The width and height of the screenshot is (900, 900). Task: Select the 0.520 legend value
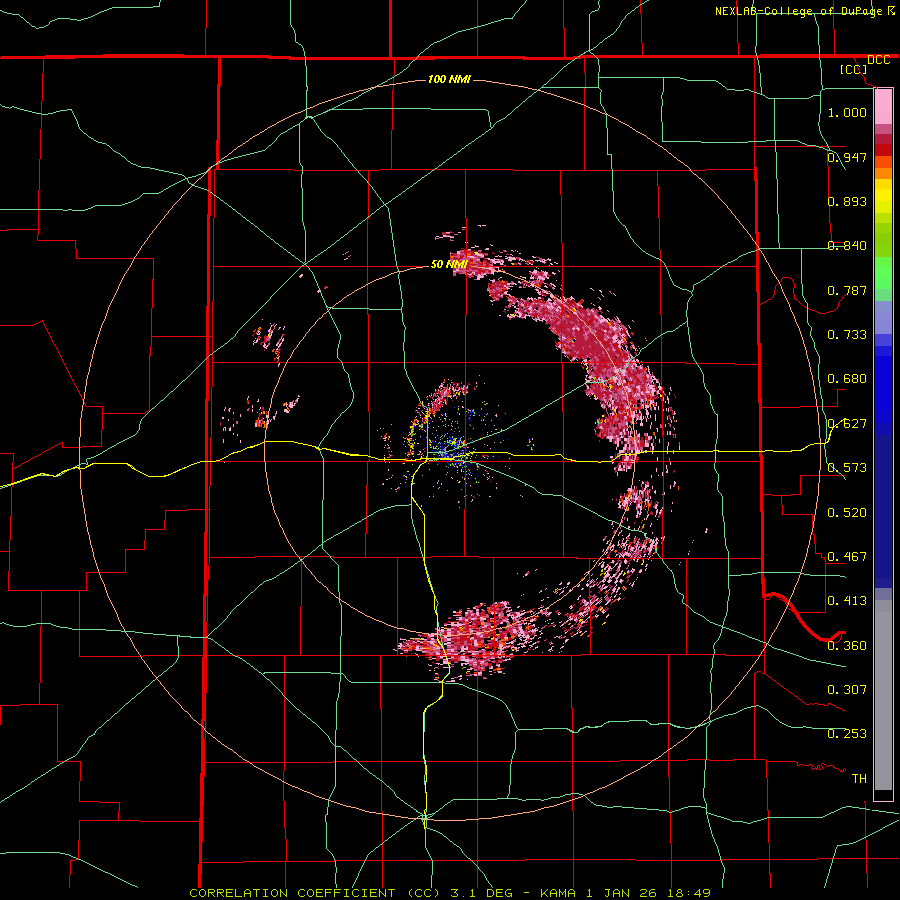(847, 513)
